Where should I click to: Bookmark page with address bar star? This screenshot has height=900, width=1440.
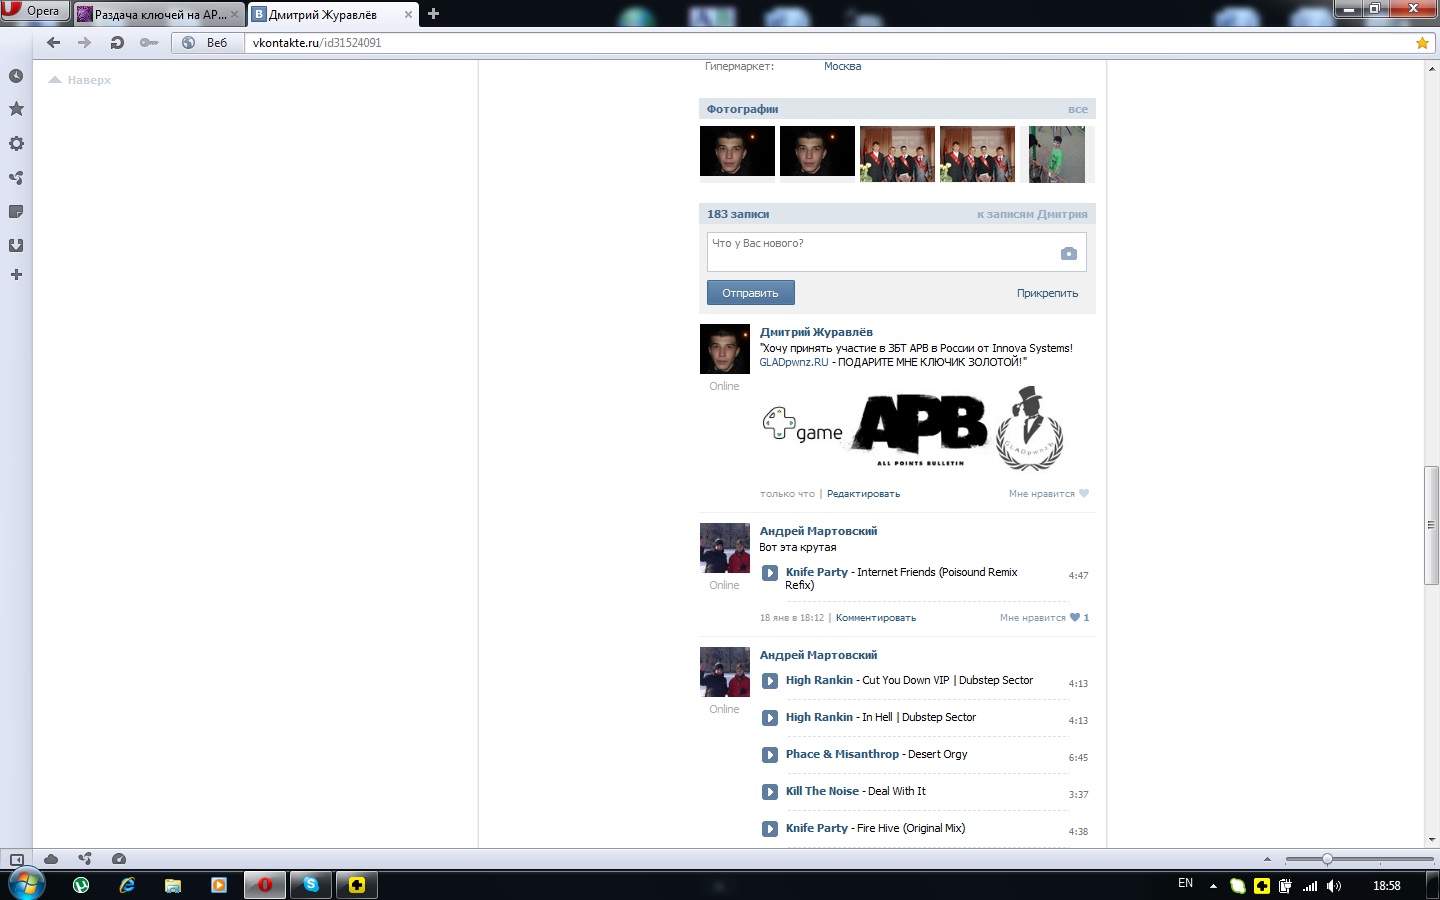(1422, 43)
